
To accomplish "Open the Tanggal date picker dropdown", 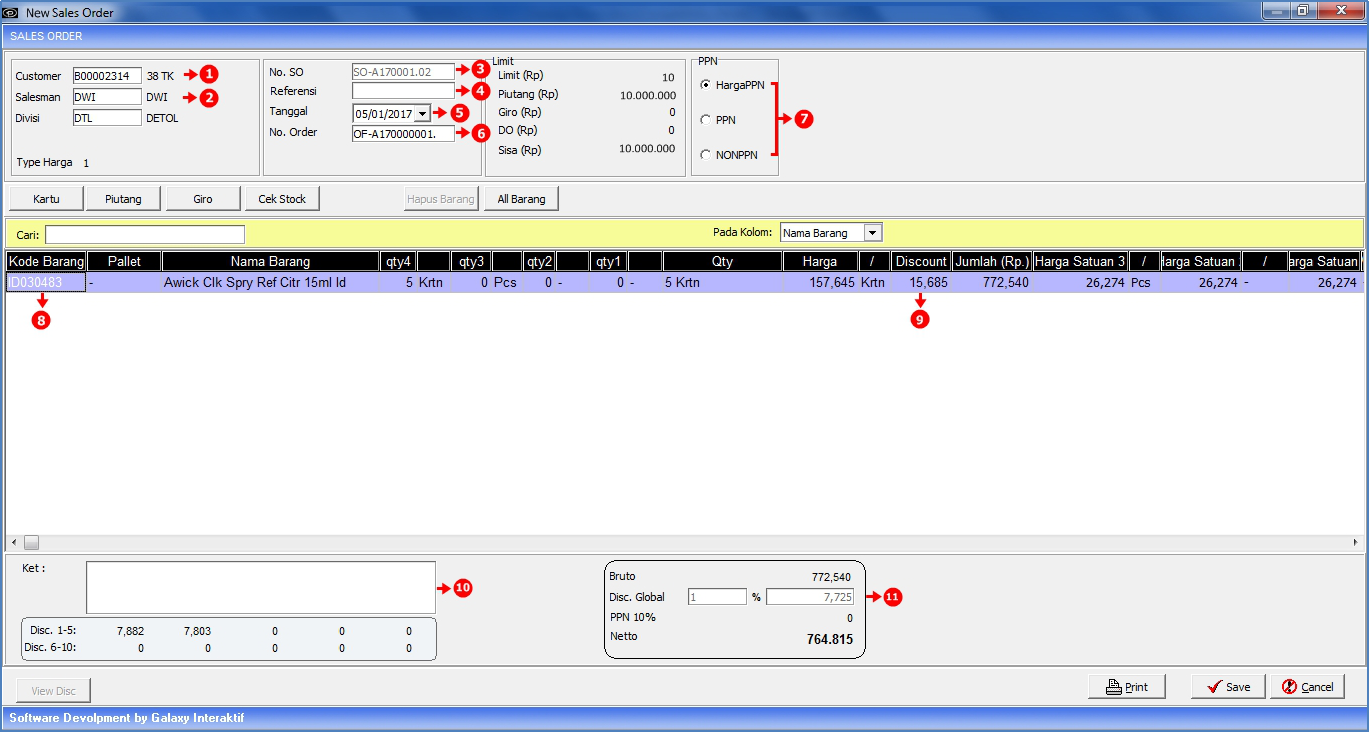I will click(x=422, y=114).
